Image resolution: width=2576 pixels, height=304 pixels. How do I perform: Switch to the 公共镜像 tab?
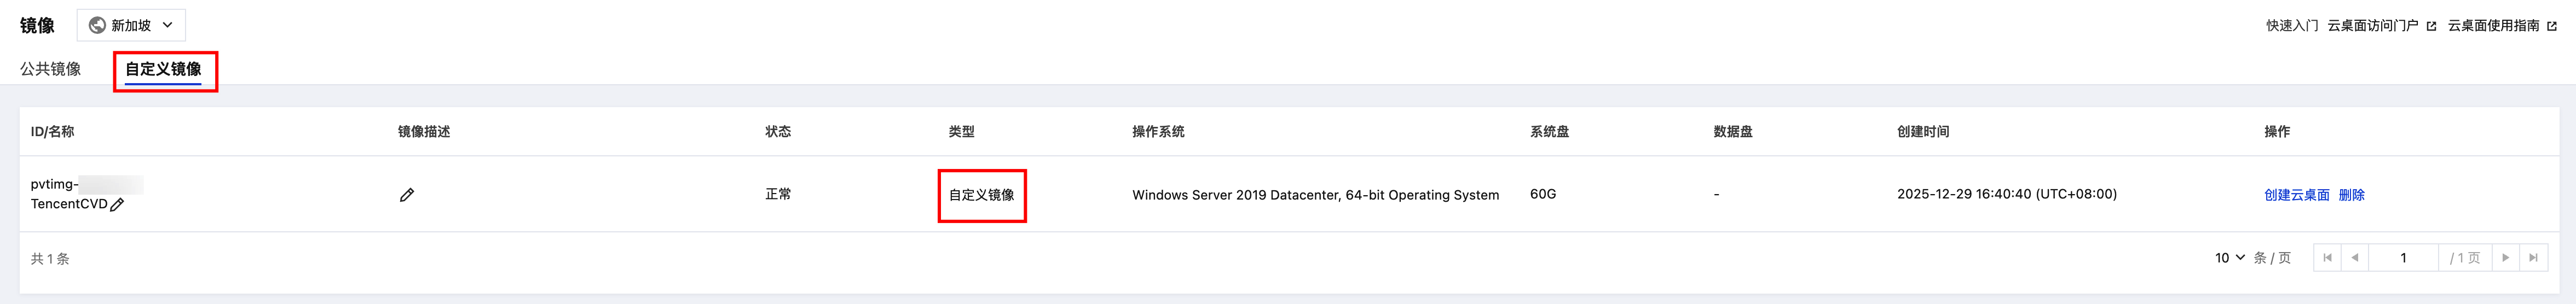click(x=51, y=69)
